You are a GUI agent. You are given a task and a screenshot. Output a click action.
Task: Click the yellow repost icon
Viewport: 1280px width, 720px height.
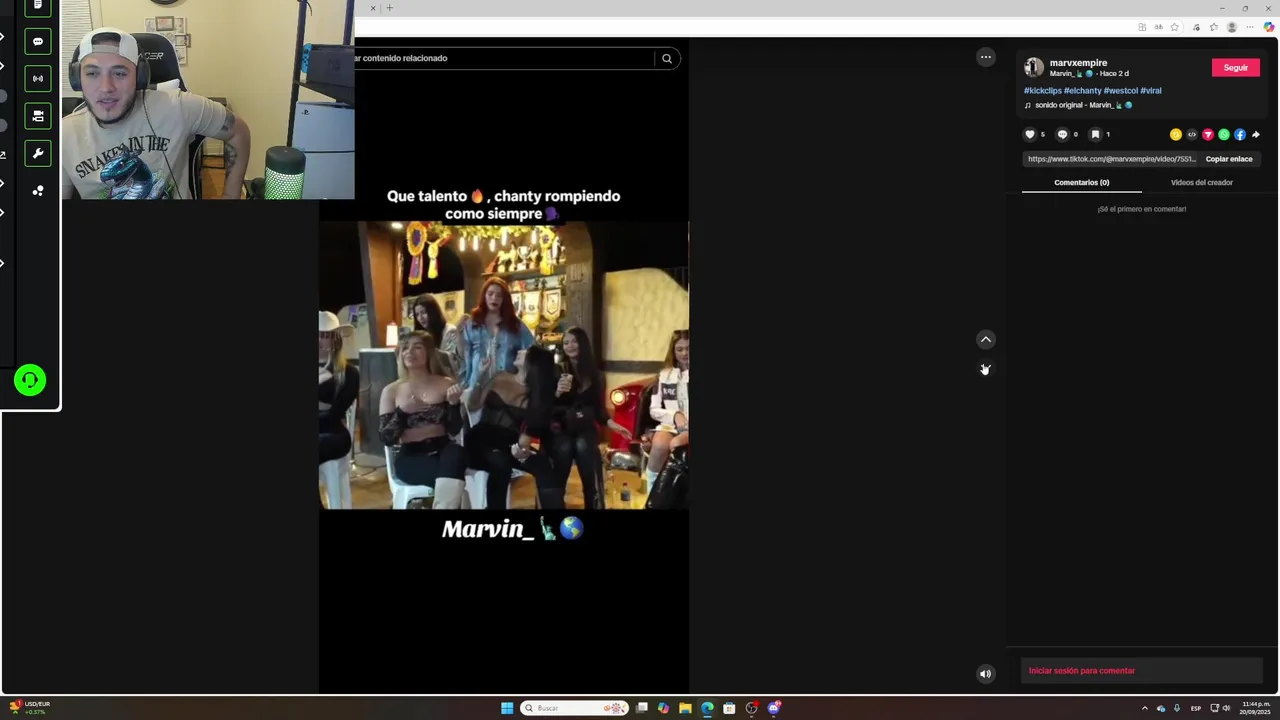click(x=1176, y=134)
